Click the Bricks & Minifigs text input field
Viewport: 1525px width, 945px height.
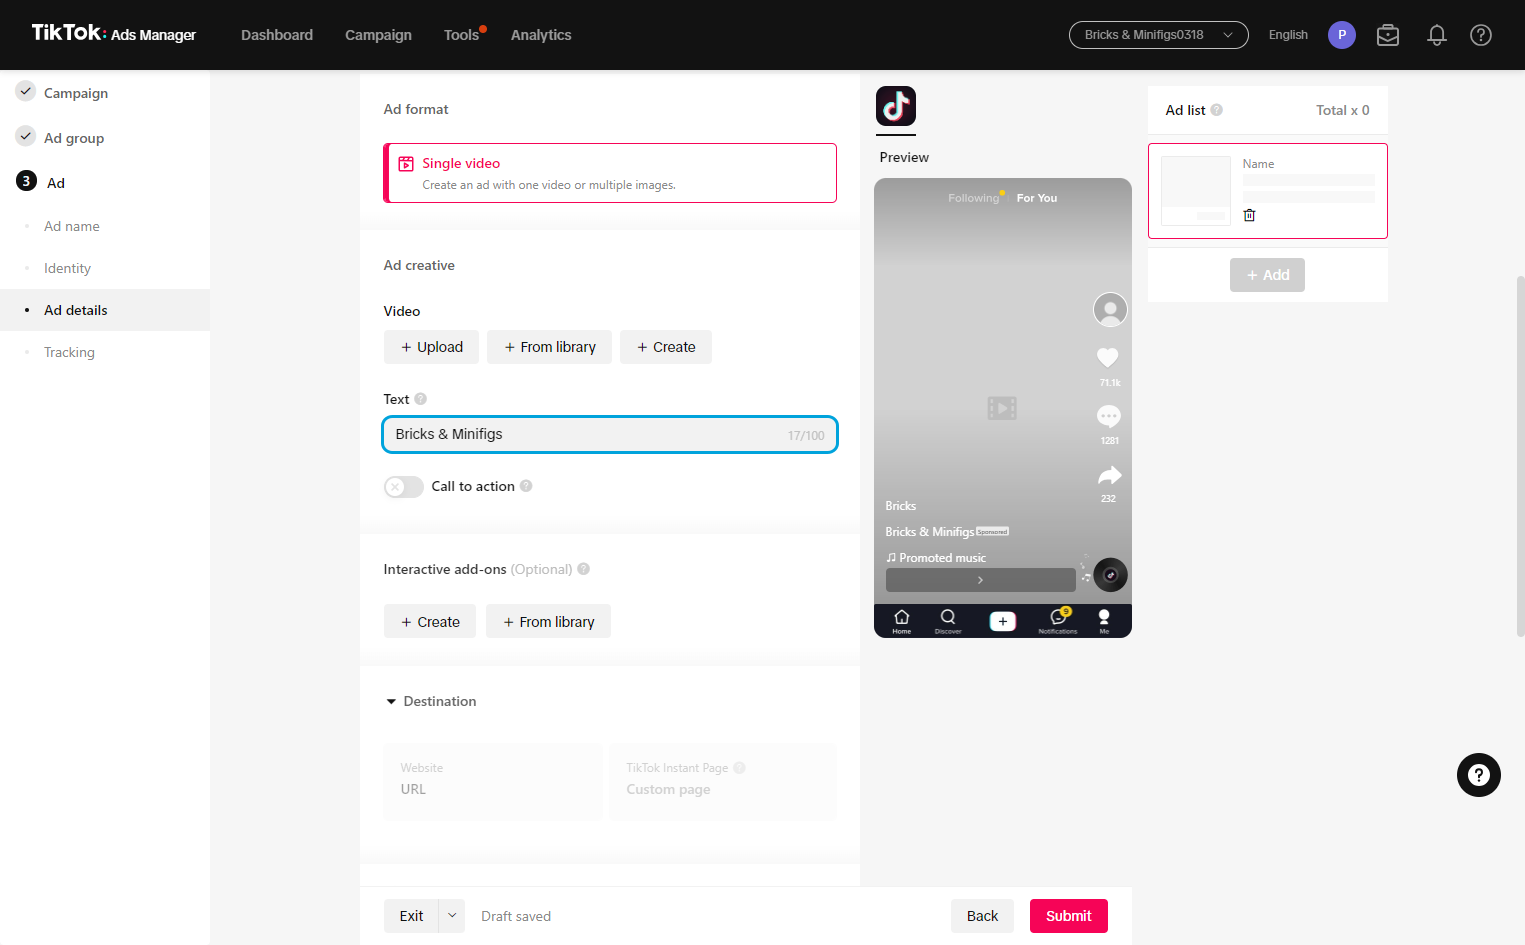point(610,435)
